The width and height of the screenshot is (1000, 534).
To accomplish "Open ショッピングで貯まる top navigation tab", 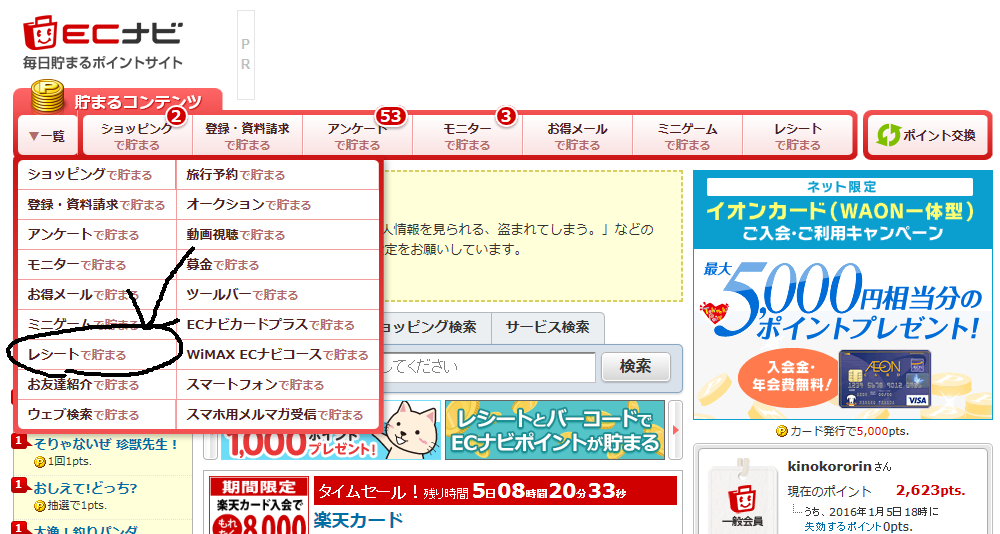I will pyautogui.click(x=137, y=136).
